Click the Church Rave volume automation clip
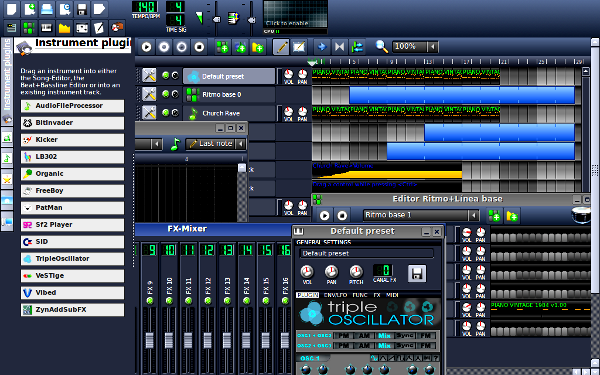600x375 pixels. click(x=387, y=171)
